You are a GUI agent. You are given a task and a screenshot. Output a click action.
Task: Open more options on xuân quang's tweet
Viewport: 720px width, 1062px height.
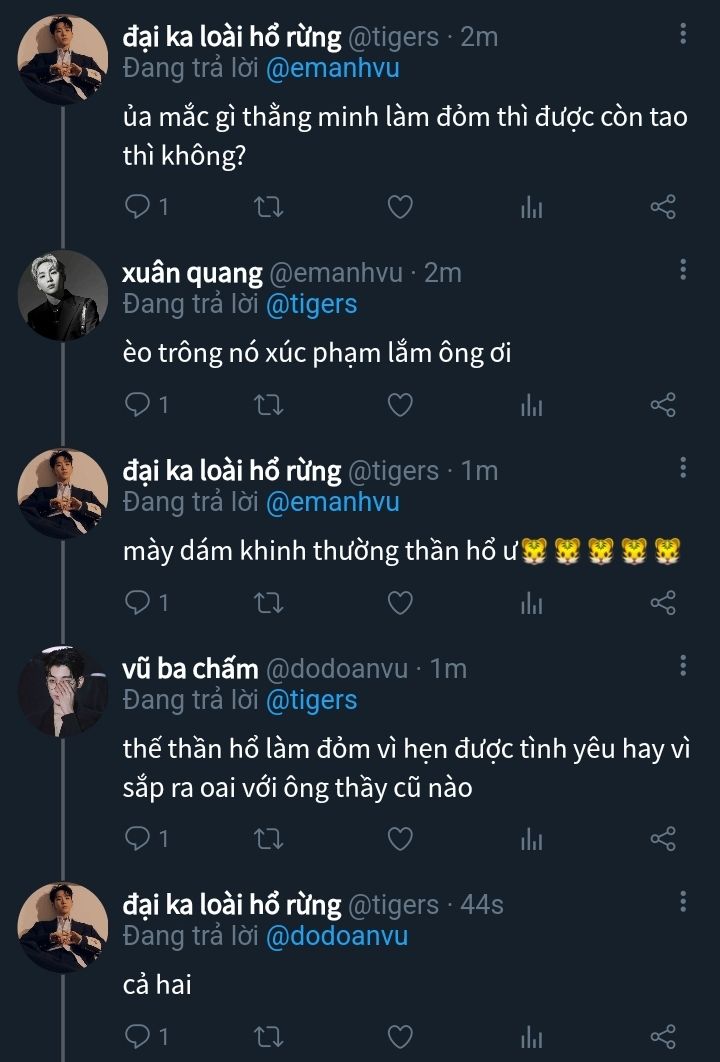pos(683,270)
